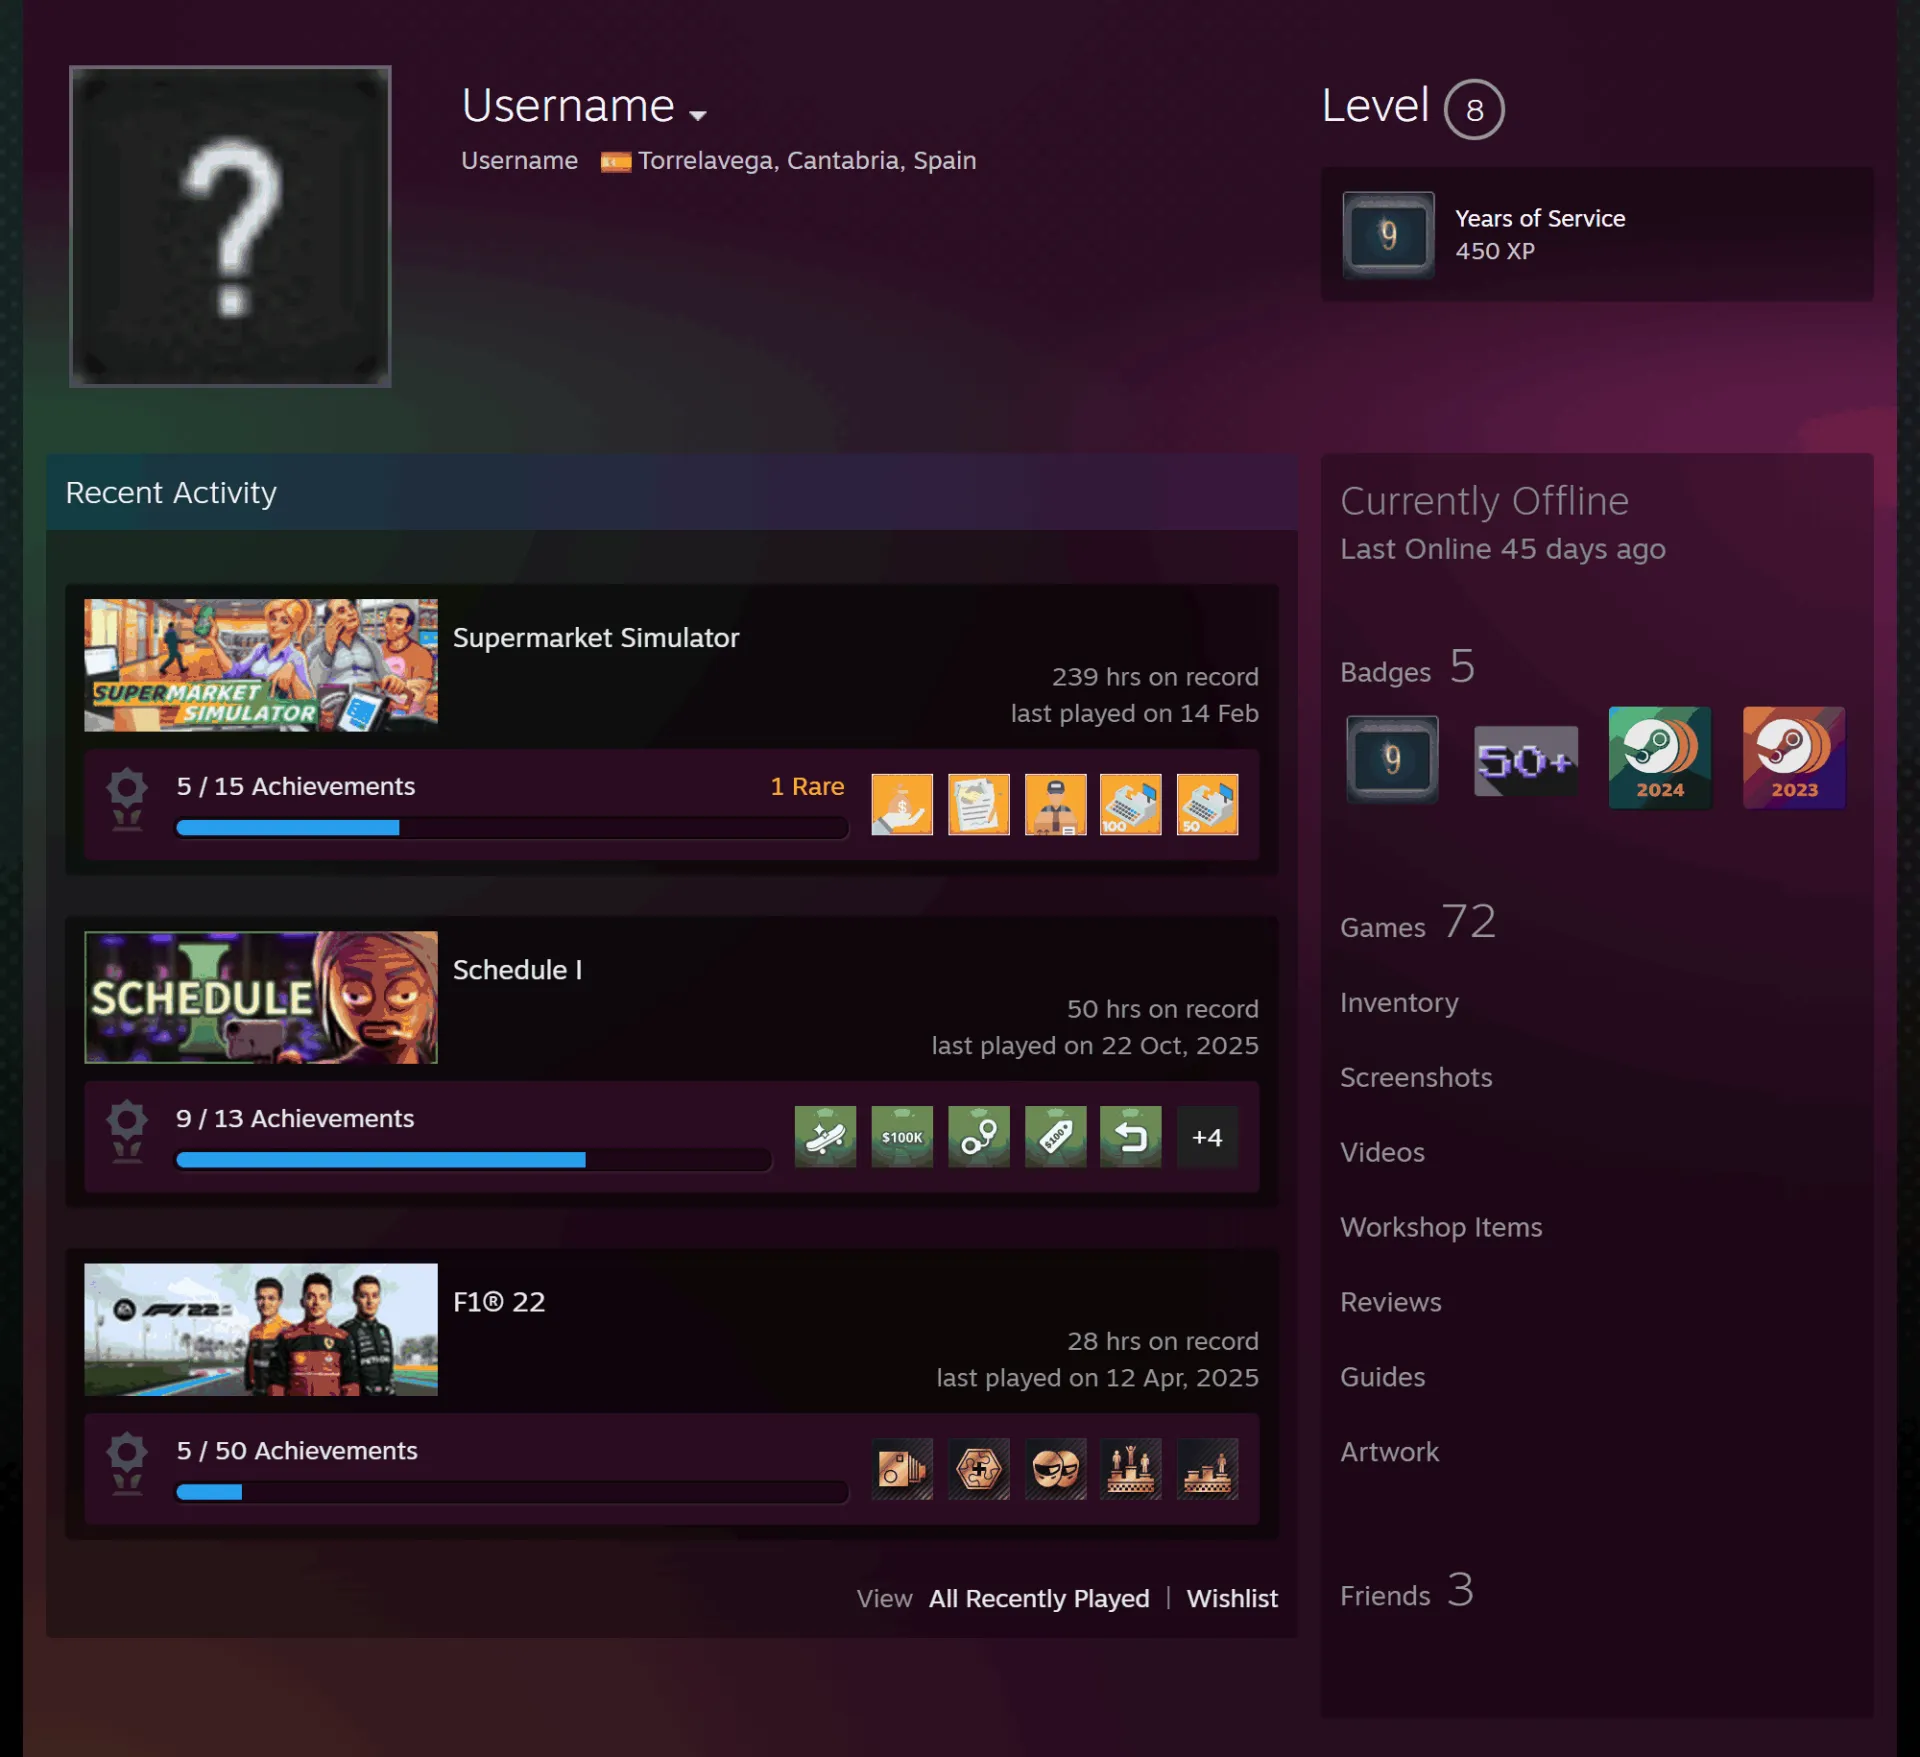
Task: Open the Workshop Items link
Action: (1441, 1227)
